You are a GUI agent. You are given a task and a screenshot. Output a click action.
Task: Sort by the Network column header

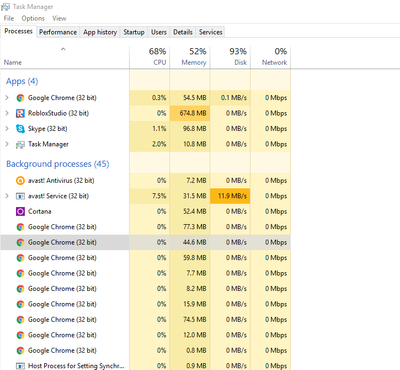(271, 57)
